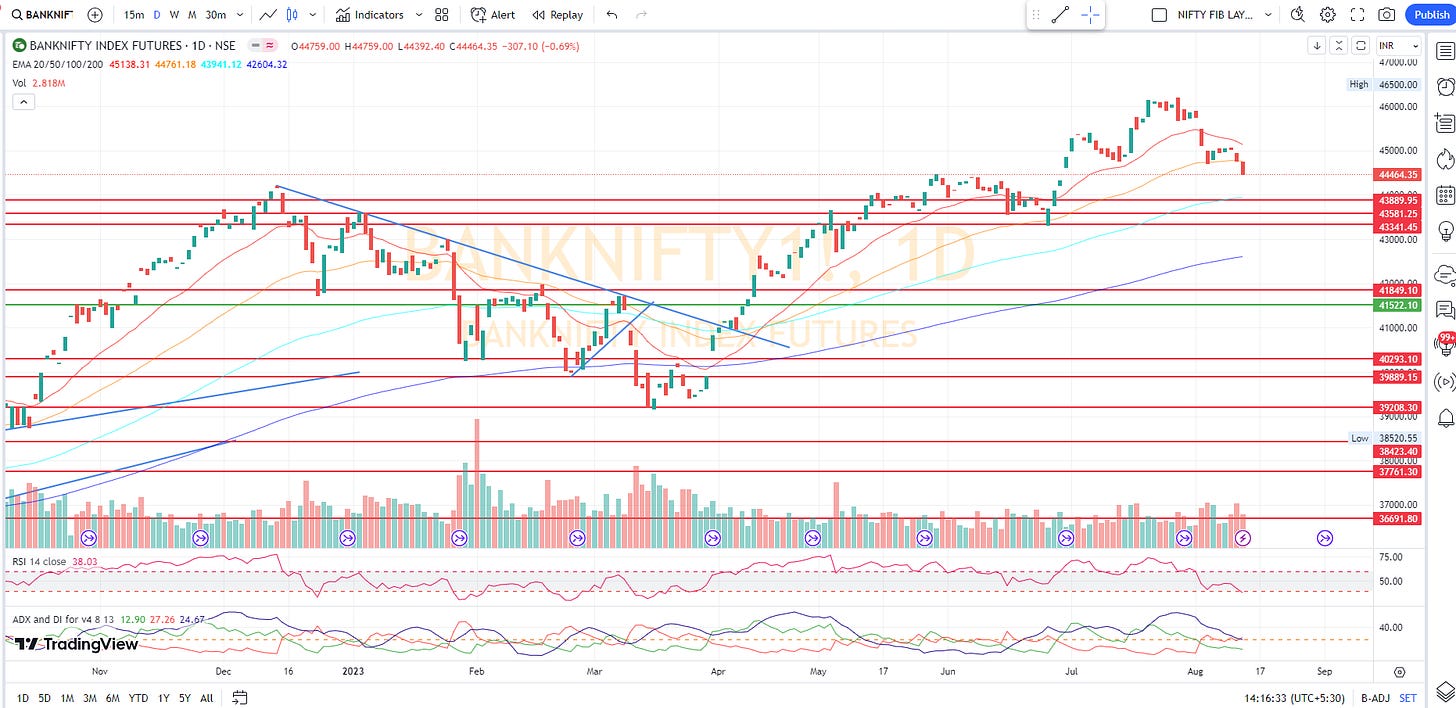Viewport: 1456px width, 708px height.
Task: Click the Publish button
Action: tap(1431, 15)
